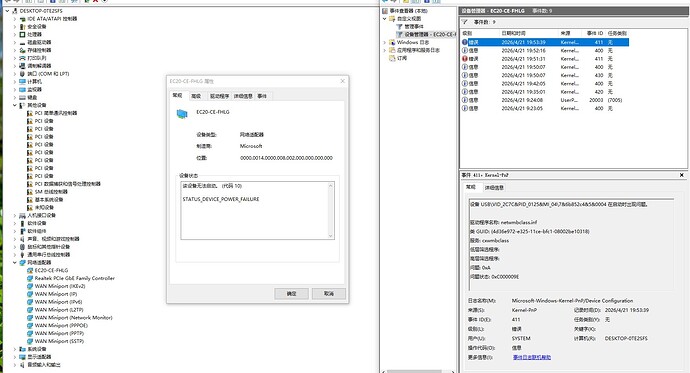Click the network adapter icon in the properties dialog
Image resolution: width=690 pixels, height=373 pixels.
[x=182, y=114]
